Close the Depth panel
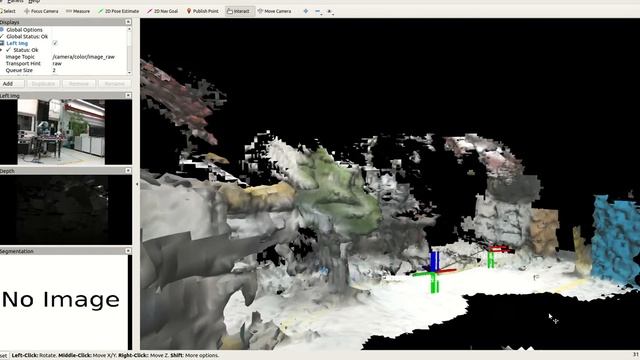Image resolution: width=640 pixels, height=360 pixels. 128,171
